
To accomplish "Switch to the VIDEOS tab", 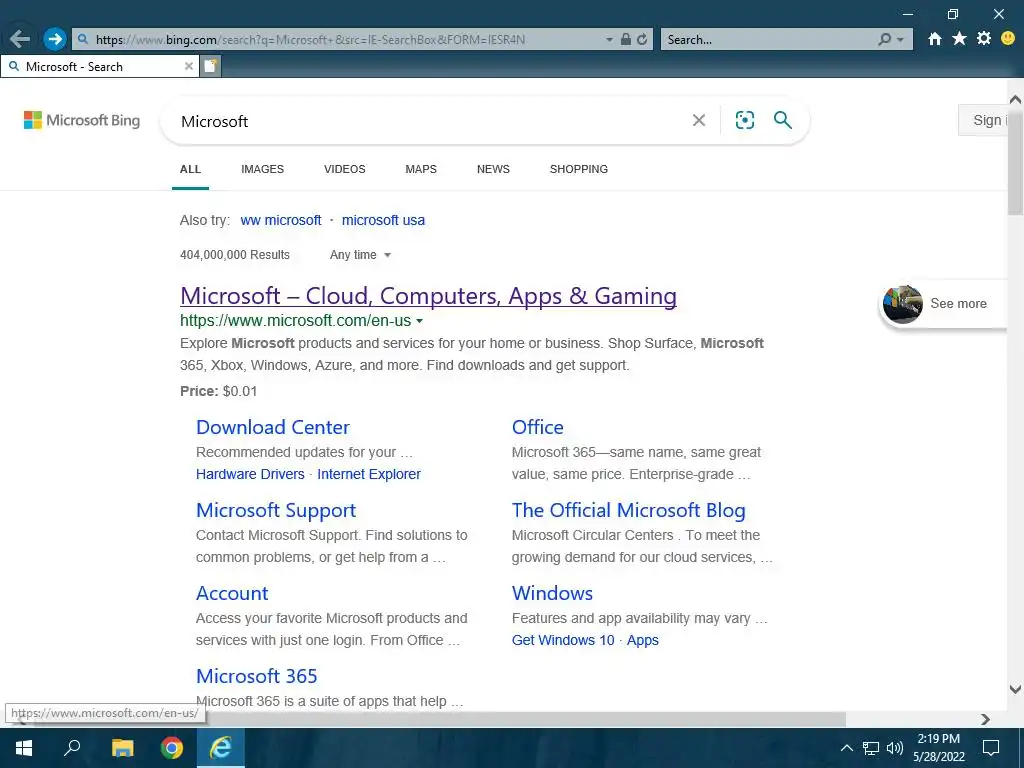I will coord(345,169).
